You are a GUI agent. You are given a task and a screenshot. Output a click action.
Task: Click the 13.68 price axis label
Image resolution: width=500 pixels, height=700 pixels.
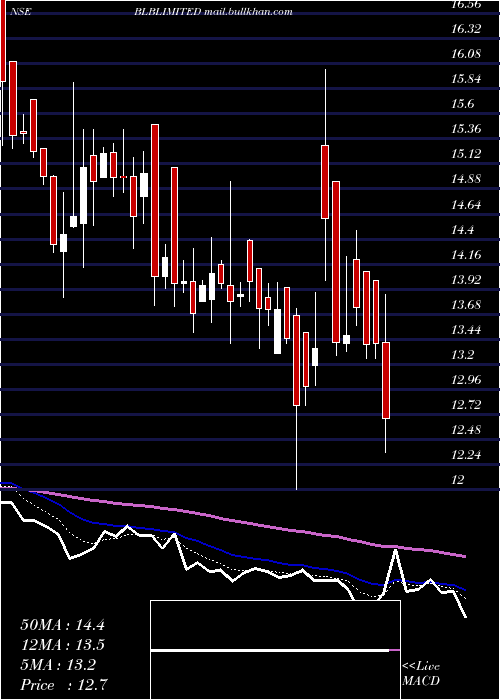(x=467, y=305)
